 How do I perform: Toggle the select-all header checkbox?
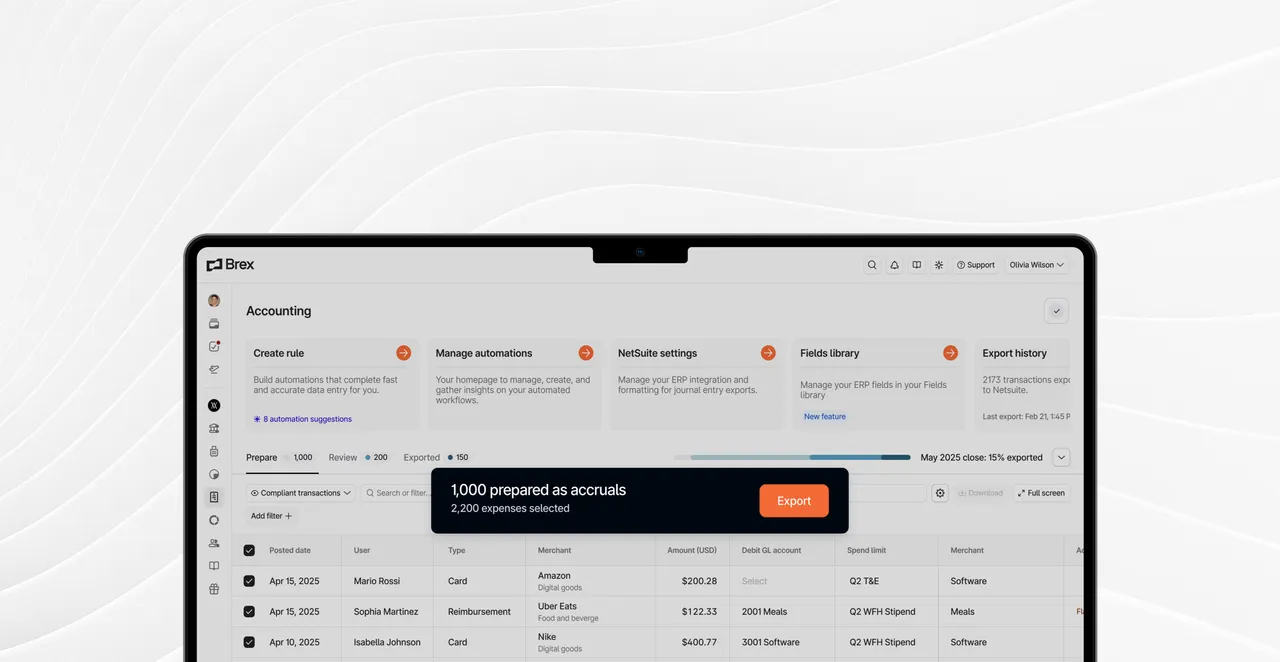click(x=249, y=550)
